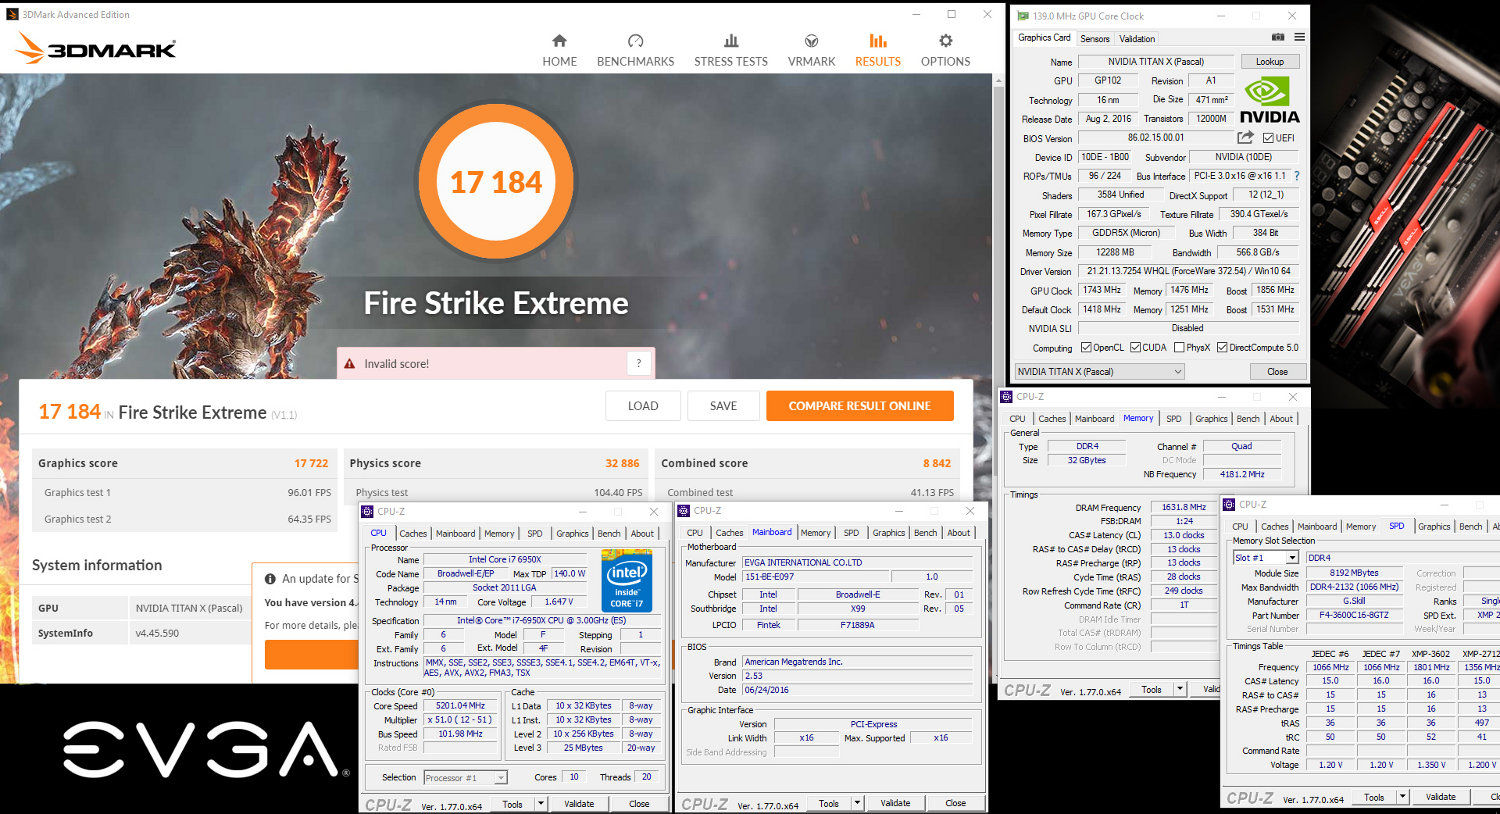Click the Physics score value 32 886
This screenshot has width=1500, height=814.
click(622, 463)
